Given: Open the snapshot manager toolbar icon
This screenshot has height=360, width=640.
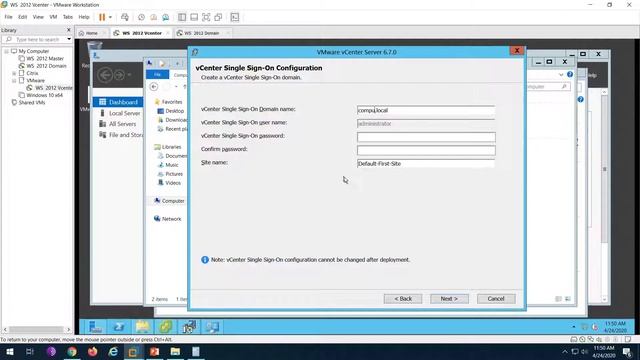Looking at the screenshot, I should (x=165, y=17).
